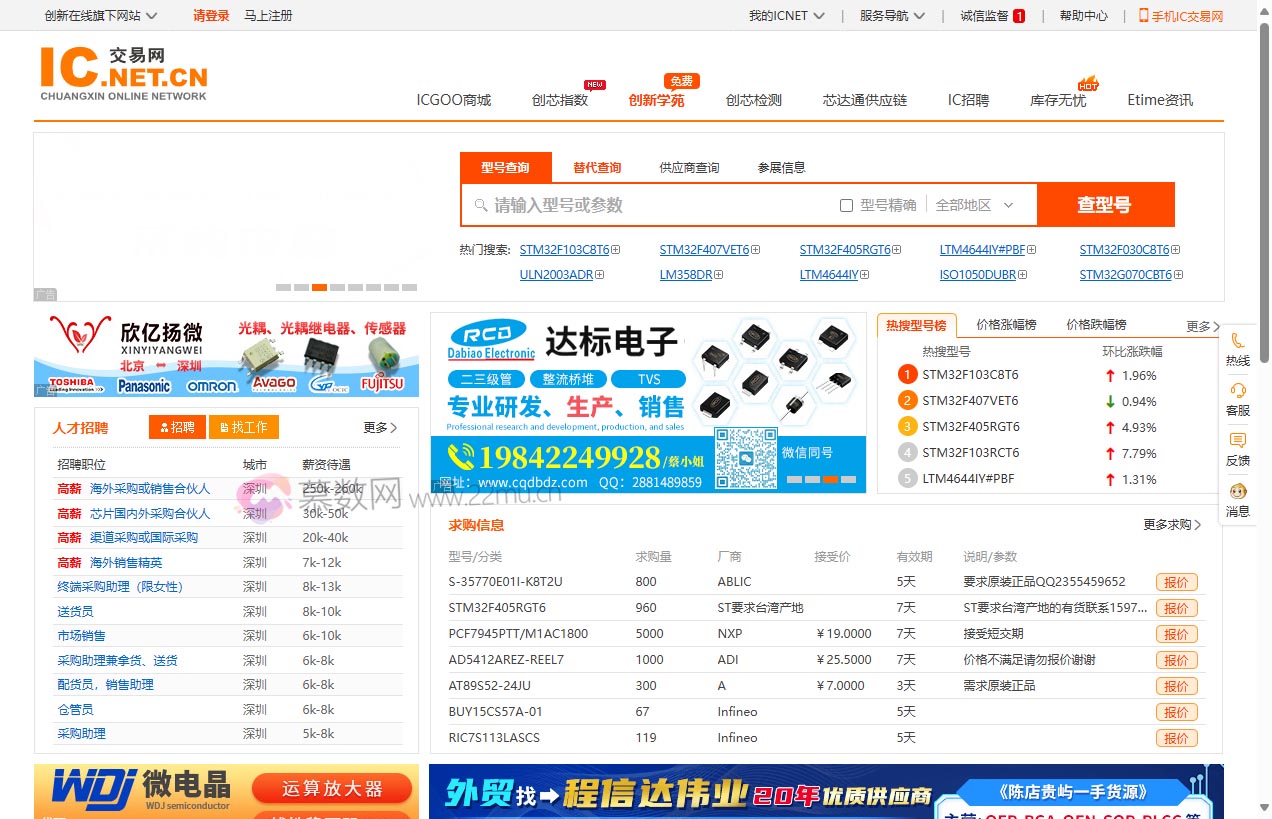Click the IC.NET.CN site logo
Image resolution: width=1272 pixels, height=819 pixels.
click(122, 71)
